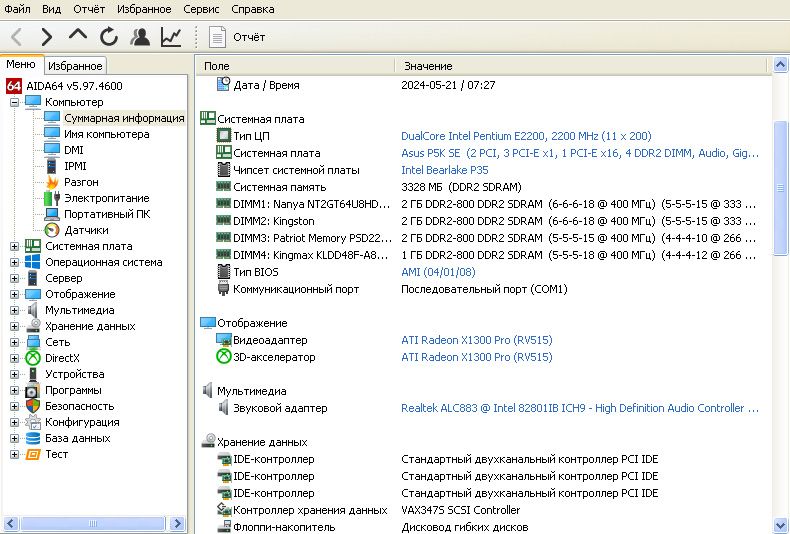Expand the Отображение tree node
Viewport: 790px width, 534px height.
tap(15, 294)
